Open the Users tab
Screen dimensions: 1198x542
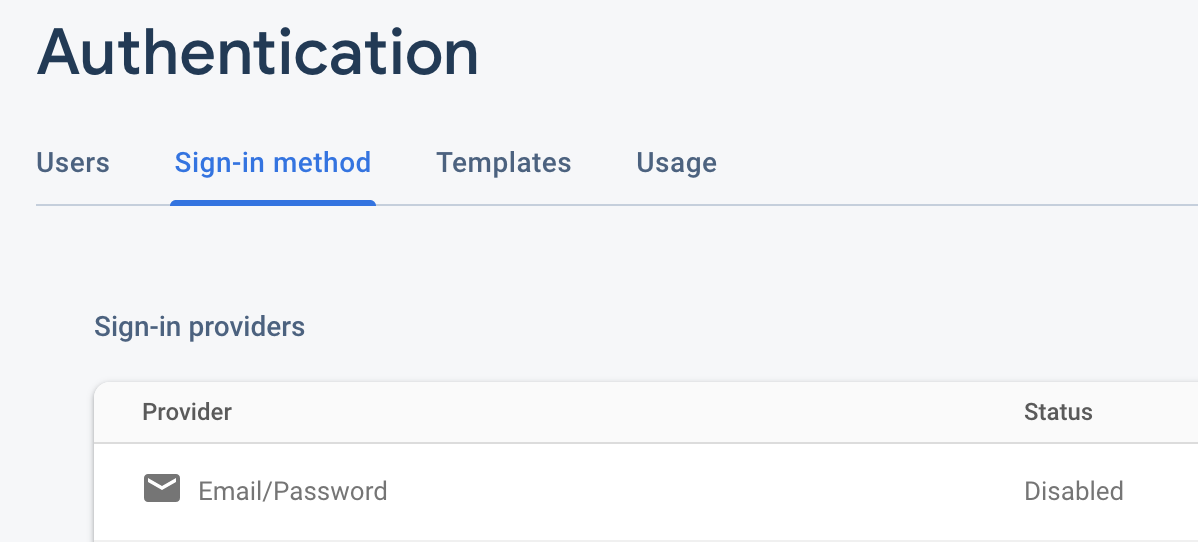point(73,162)
